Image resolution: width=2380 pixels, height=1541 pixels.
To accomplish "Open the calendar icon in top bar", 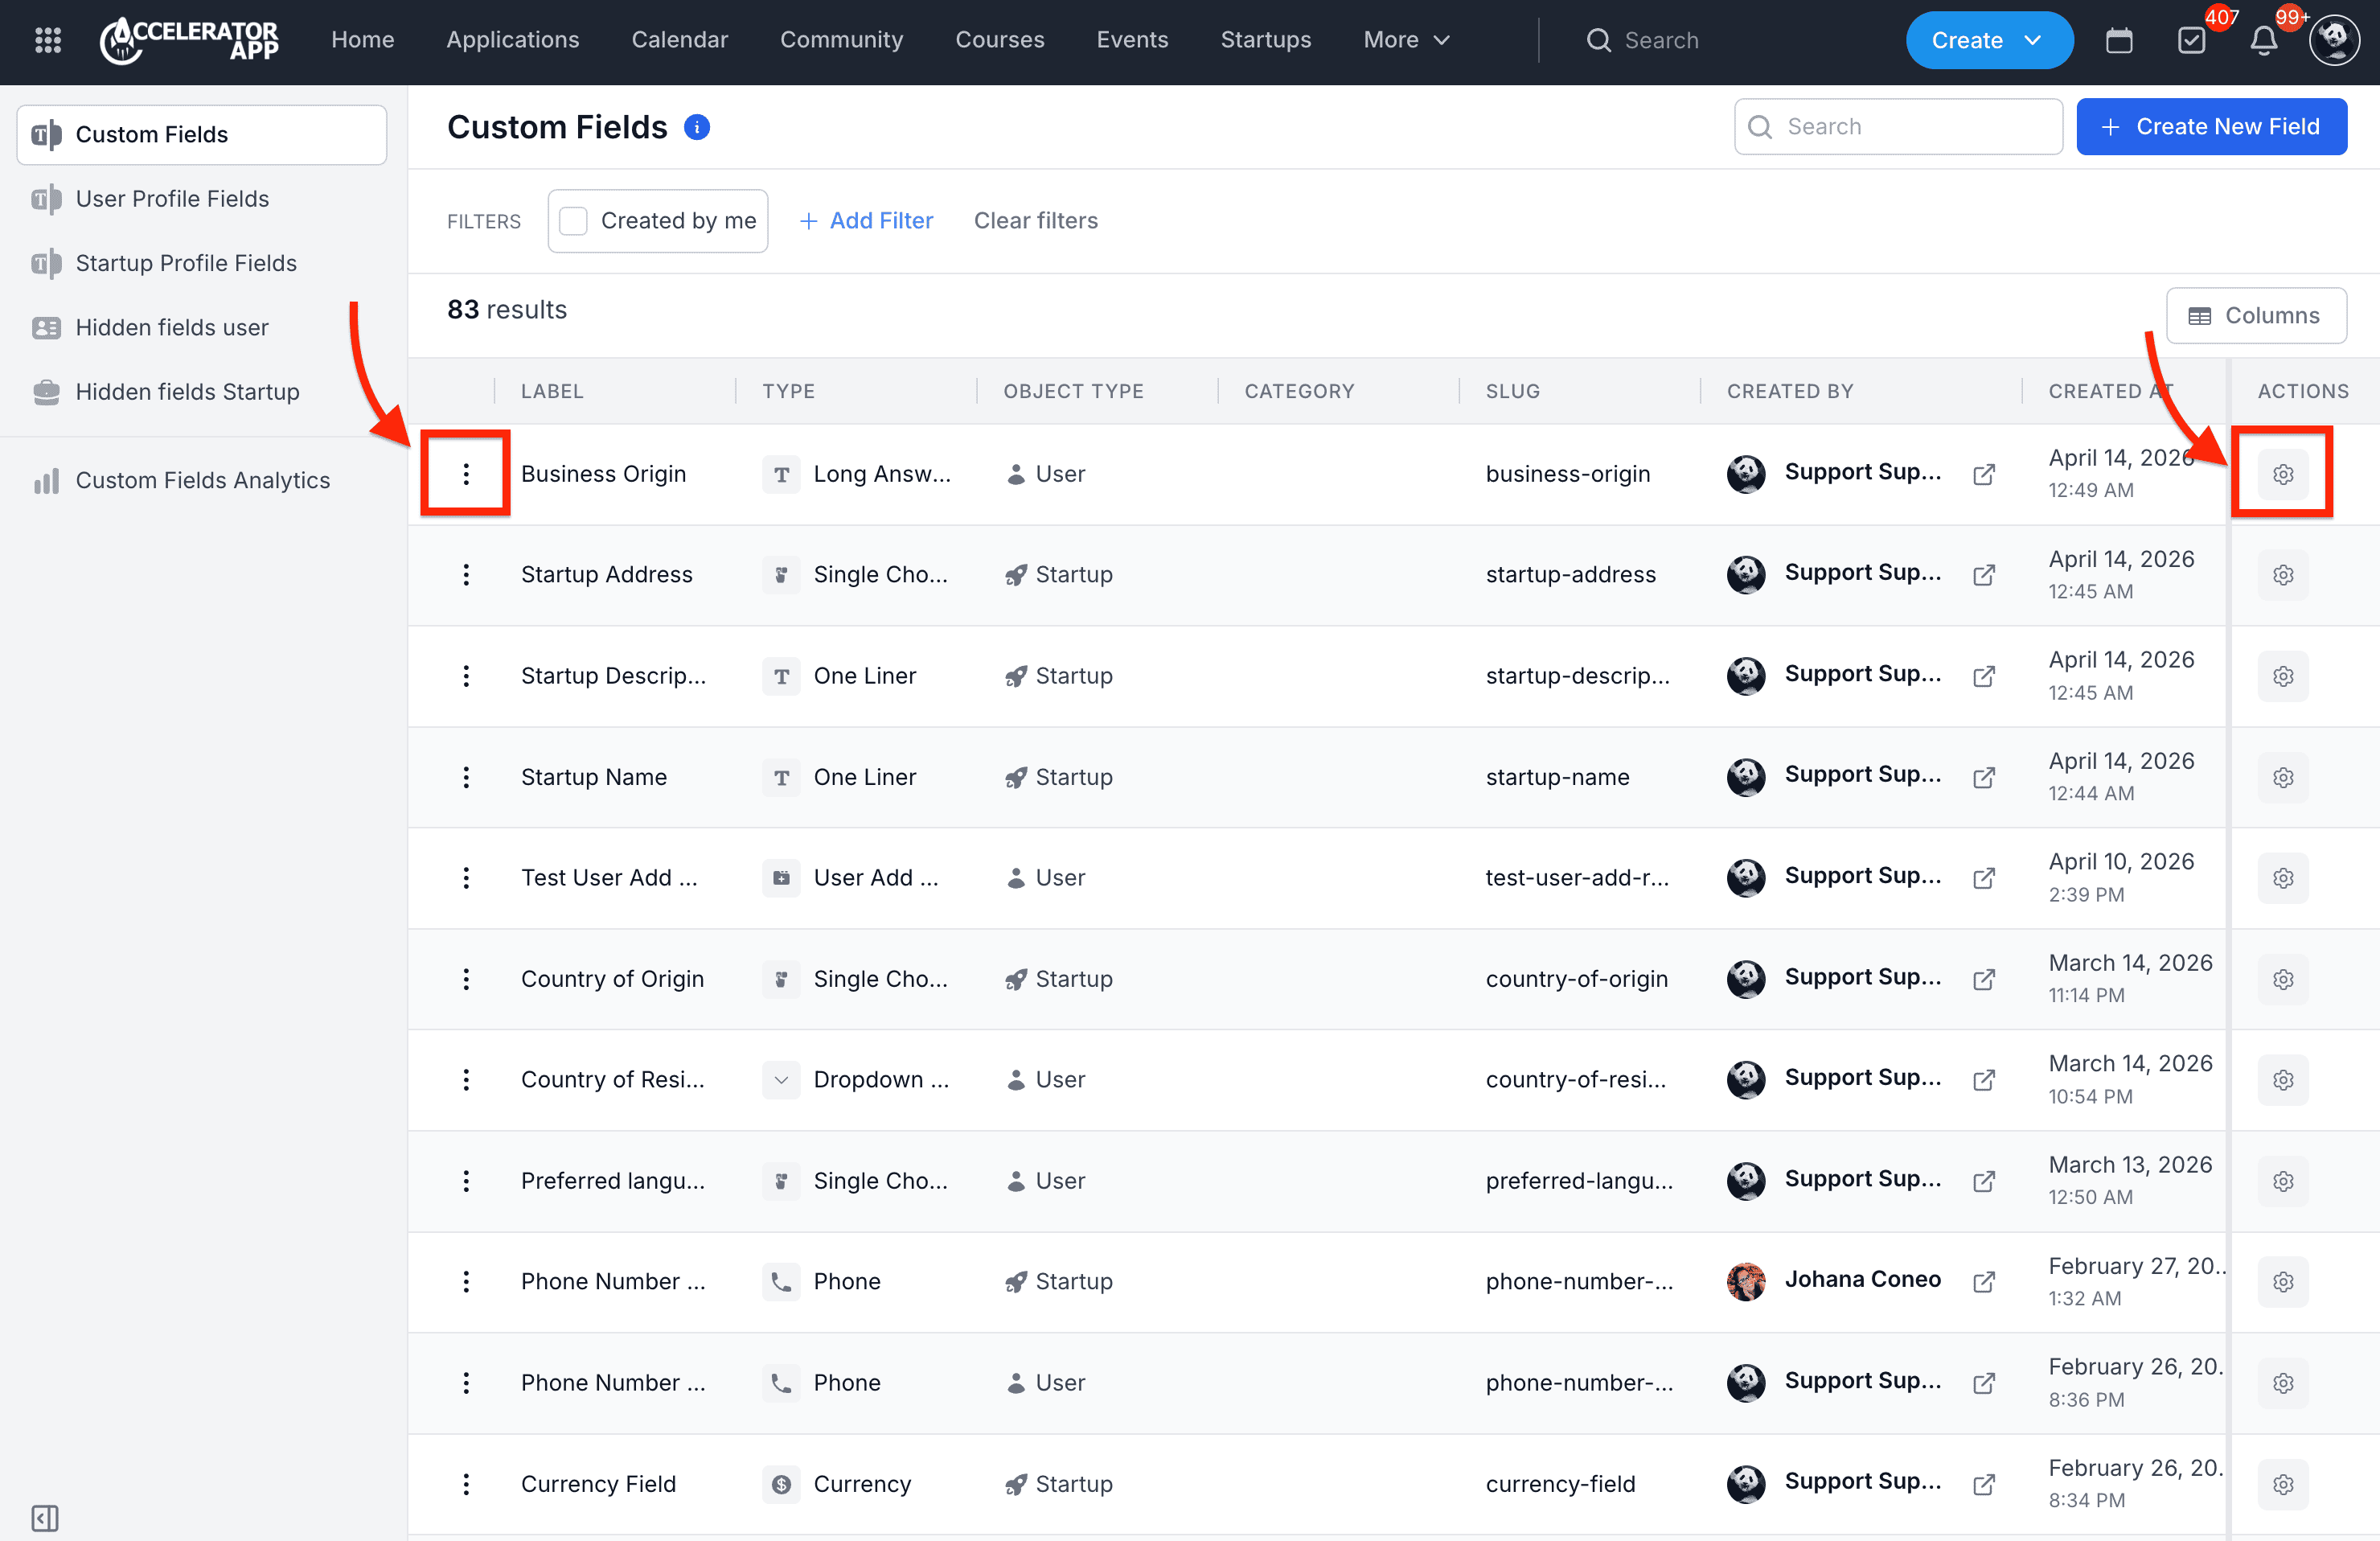I will [2119, 40].
